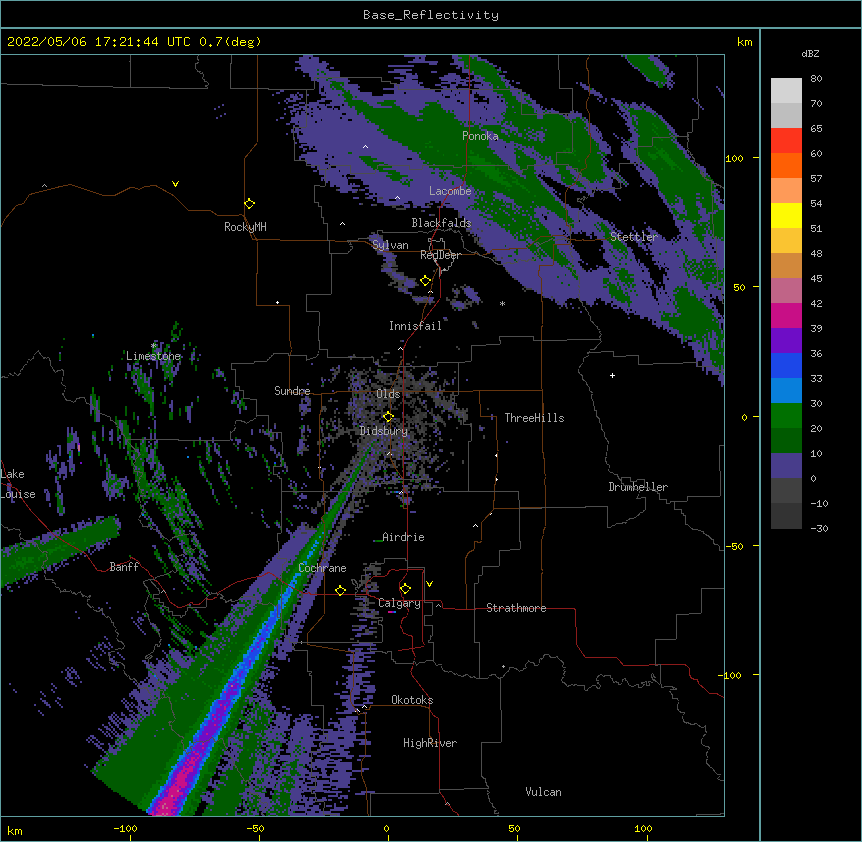This screenshot has width=862, height=842.
Task: Click the yellow diamond marker between Olds and Didsbury
Action: click(x=388, y=417)
